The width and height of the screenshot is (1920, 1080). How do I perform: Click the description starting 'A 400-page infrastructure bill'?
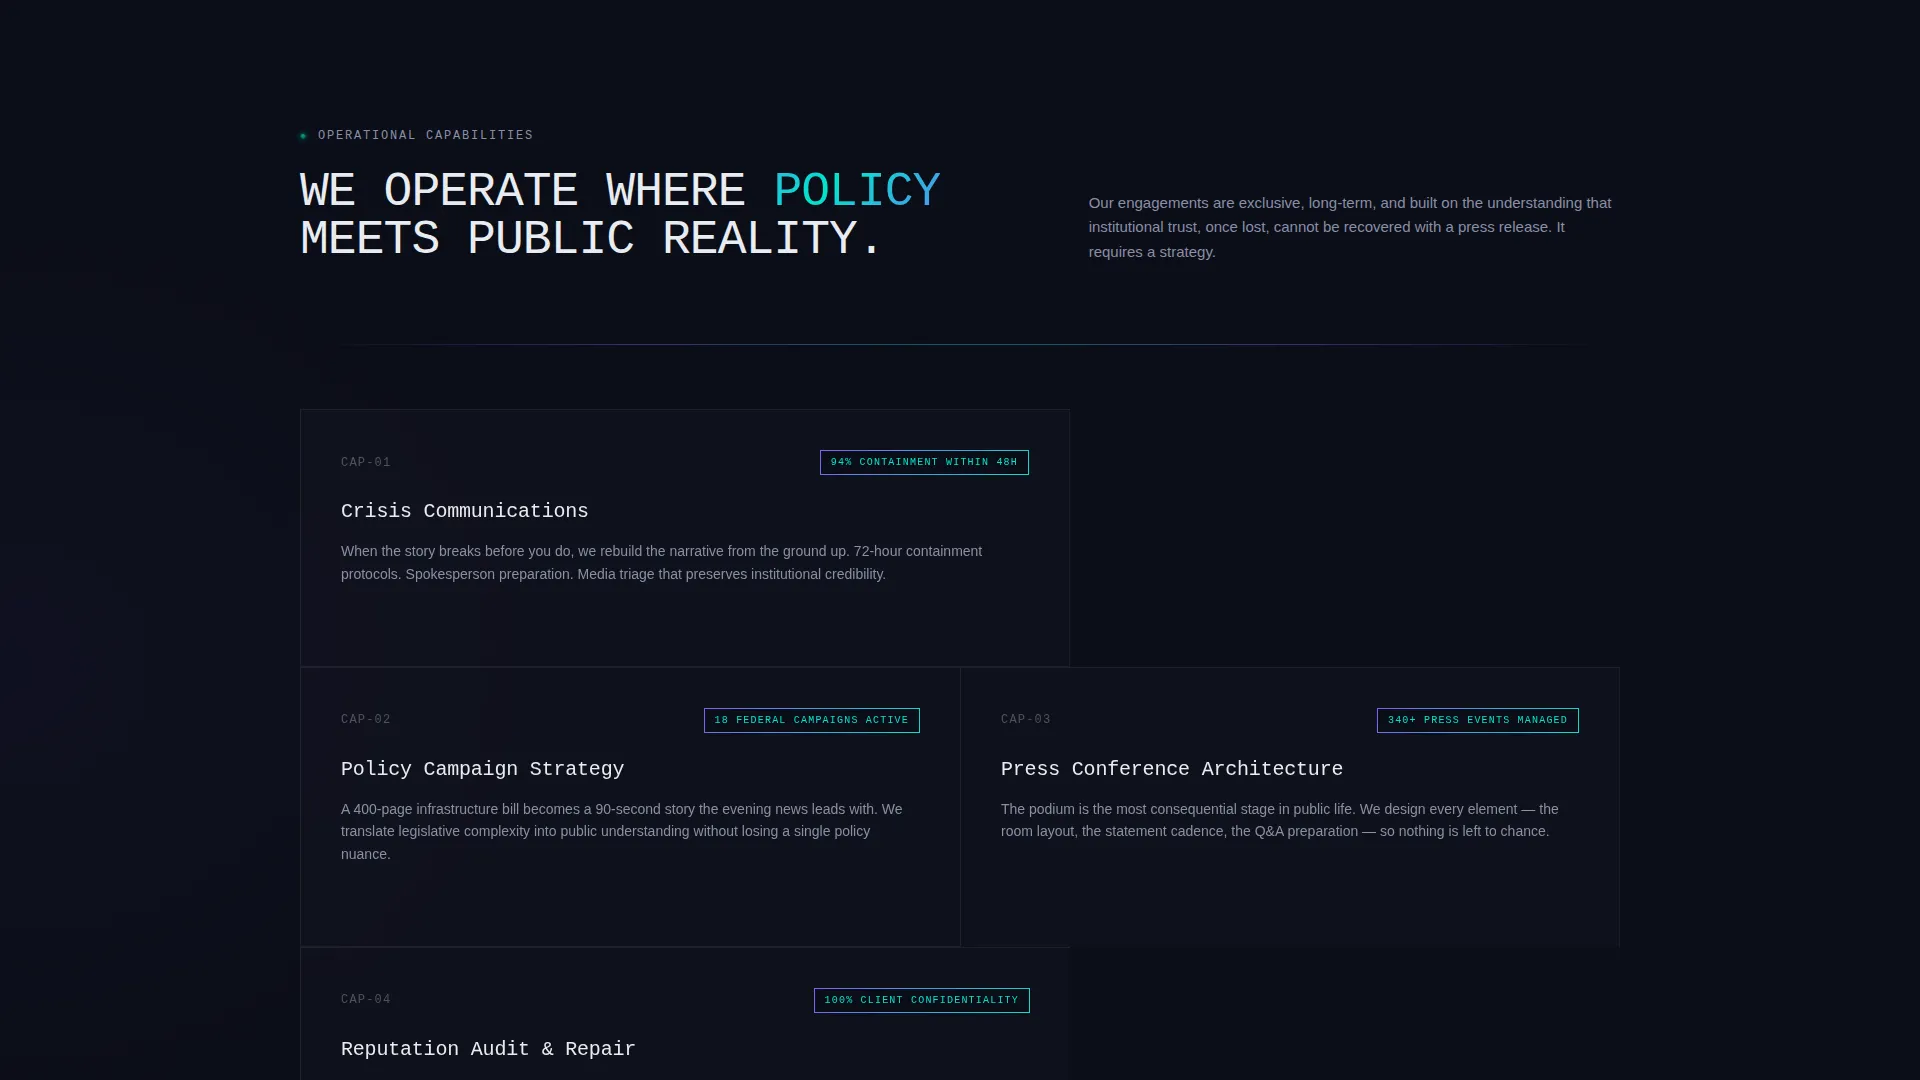[622, 831]
